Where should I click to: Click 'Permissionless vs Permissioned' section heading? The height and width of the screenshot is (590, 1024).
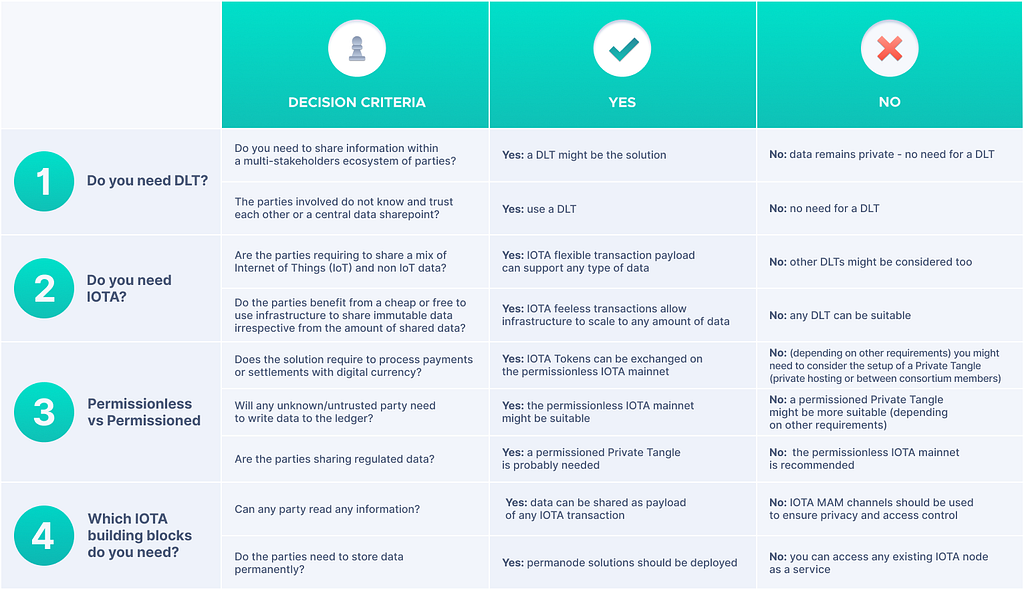coord(143,412)
